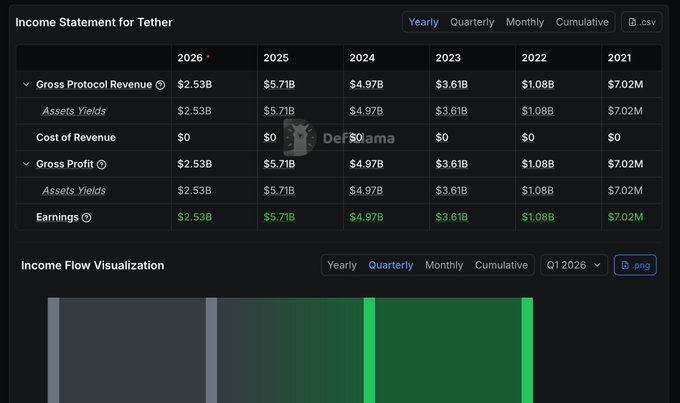Switch Income Flow Visualization to Quarterly

coord(391,265)
